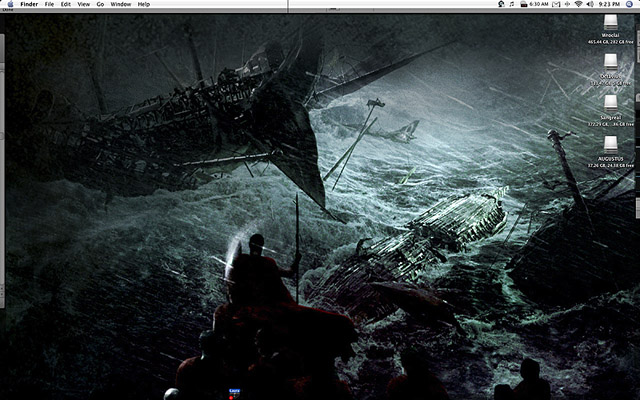The height and width of the screenshot is (400, 640).
Task: Click the small crosshair menu bar icon
Action: coord(567,4)
